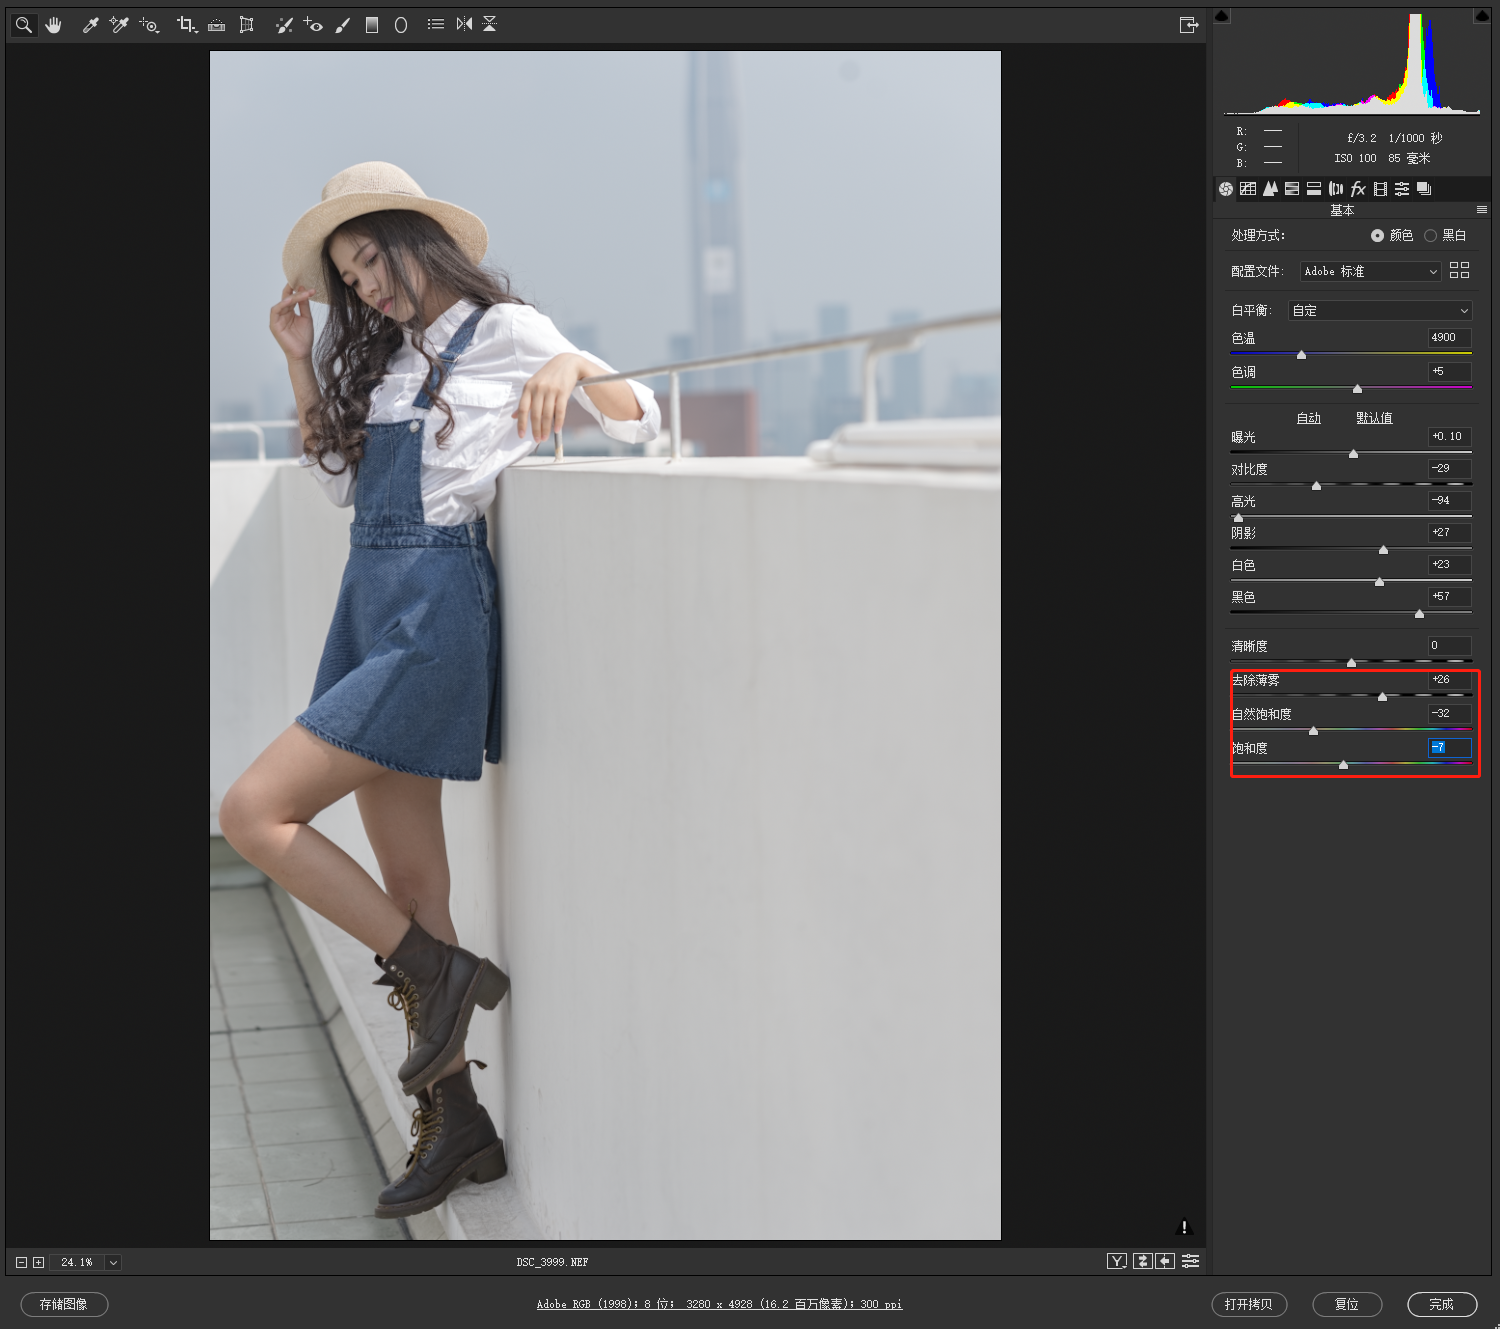Click the 自动 auto adjustment link
This screenshot has height=1329, width=1500.
tap(1308, 418)
